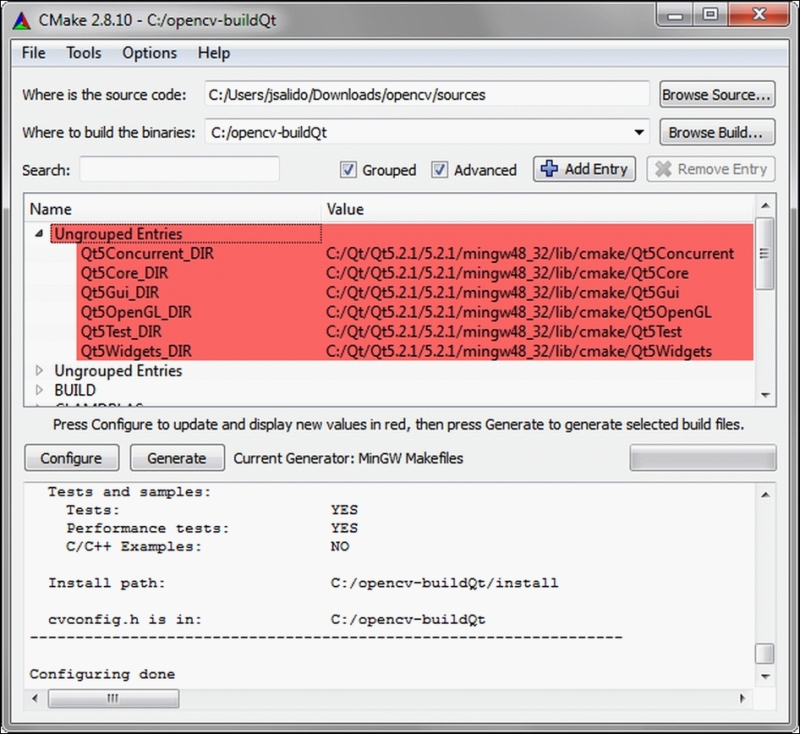
Task: Click Browse Build button
Action: click(717, 133)
